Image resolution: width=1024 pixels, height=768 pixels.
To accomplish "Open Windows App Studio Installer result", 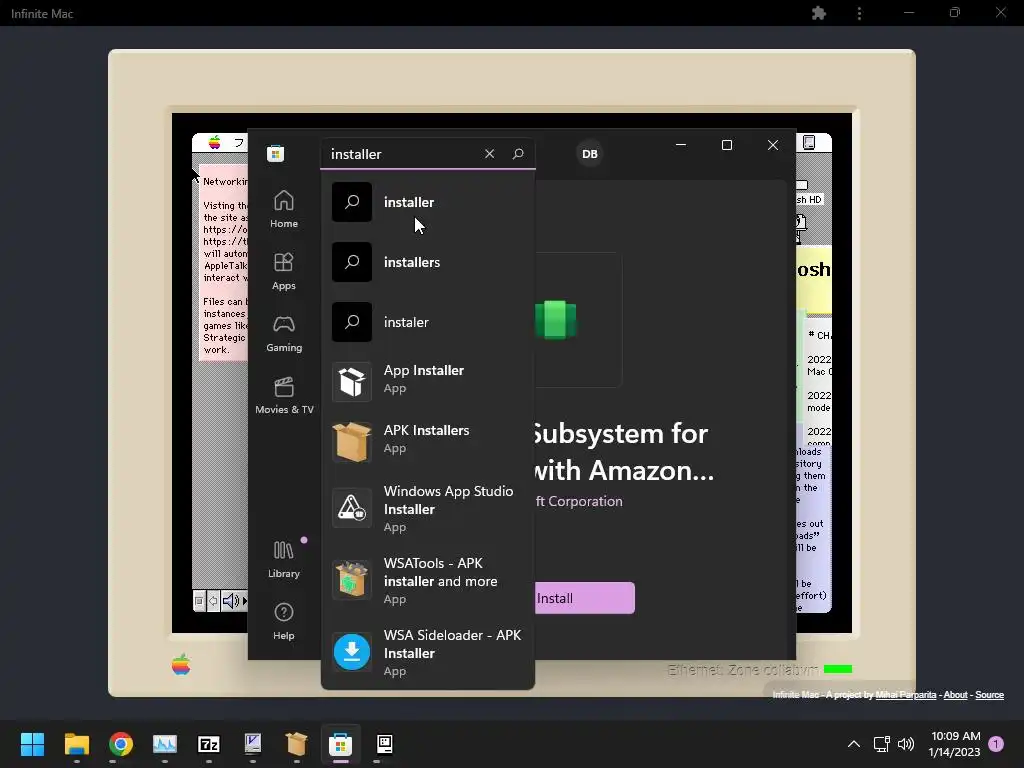I will 428,509.
